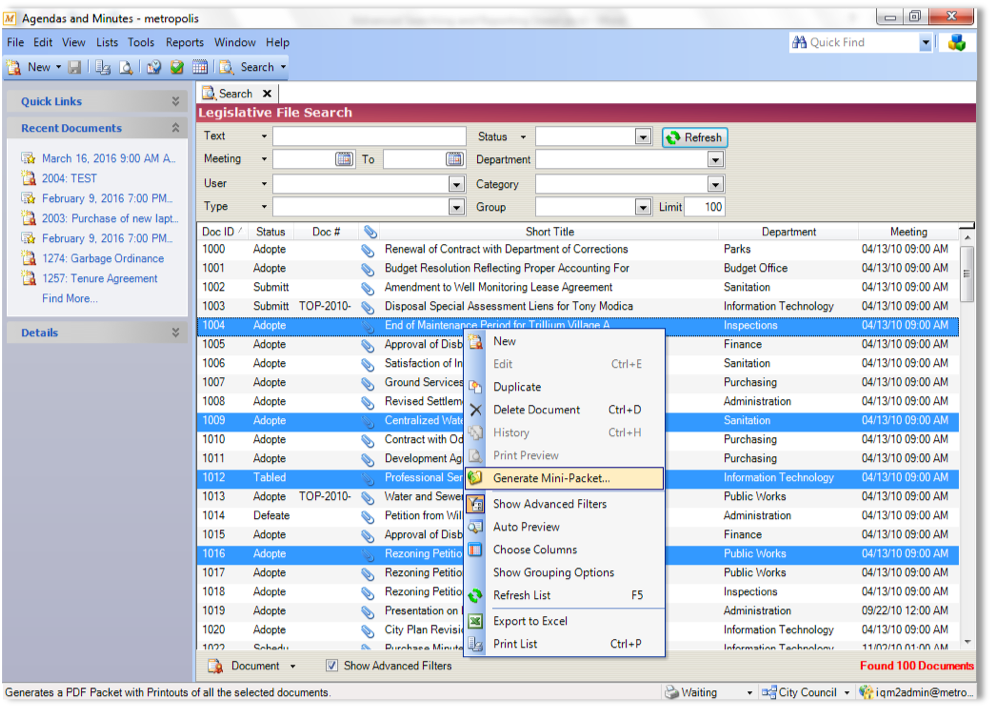991x708 pixels.
Task: Click the binoculars Quick Find icon
Action: pos(799,42)
